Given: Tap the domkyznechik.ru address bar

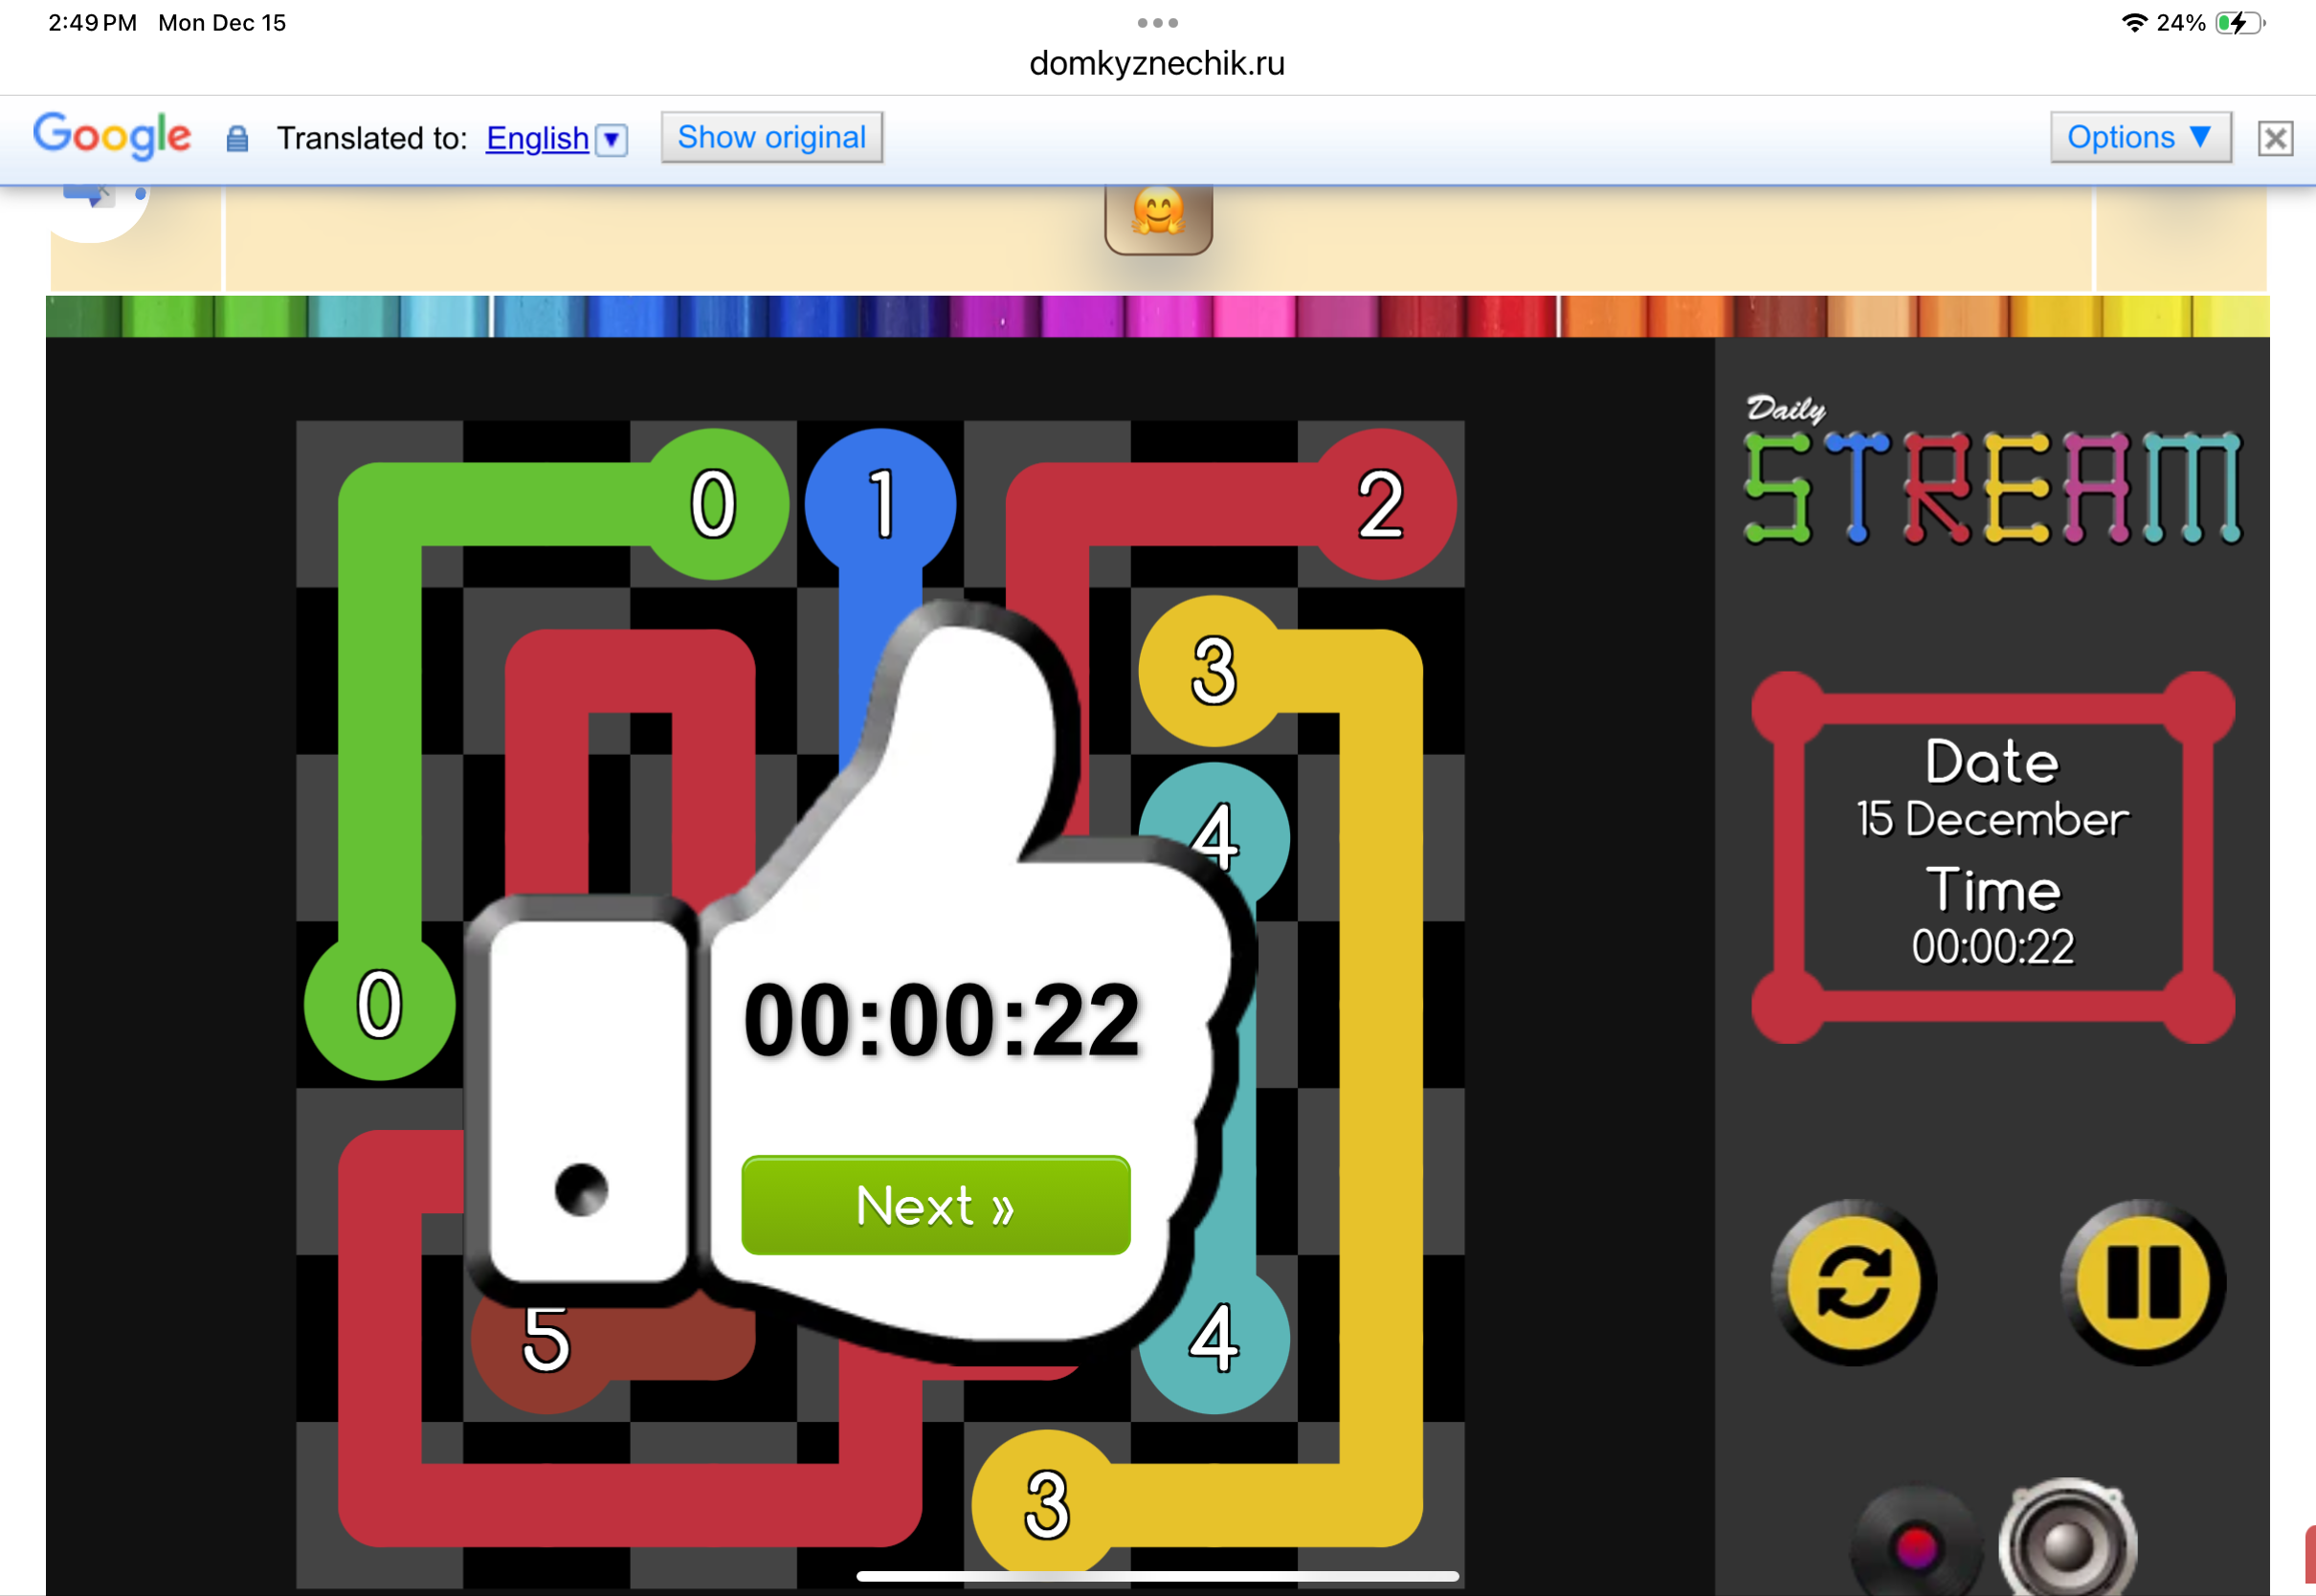Looking at the screenshot, I should pos(1157,63).
